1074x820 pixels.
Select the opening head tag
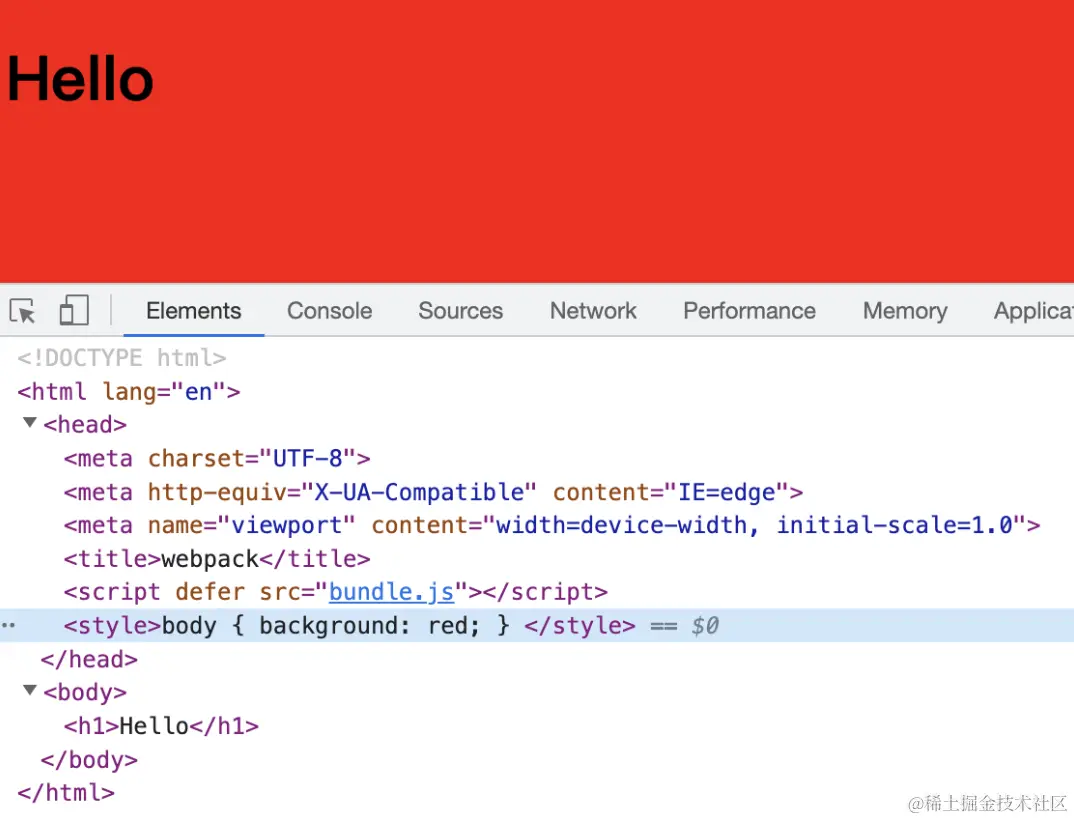tap(85, 425)
